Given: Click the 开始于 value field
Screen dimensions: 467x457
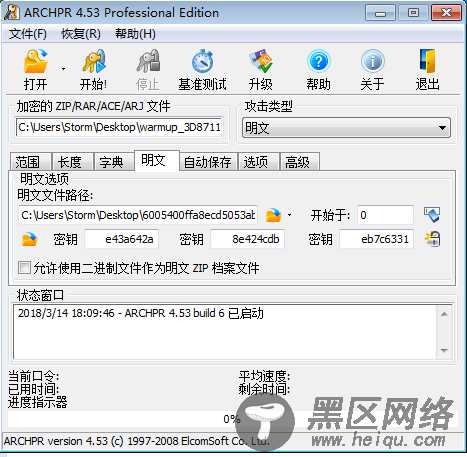Looking at the screenshot, I should tap(385, 215).
